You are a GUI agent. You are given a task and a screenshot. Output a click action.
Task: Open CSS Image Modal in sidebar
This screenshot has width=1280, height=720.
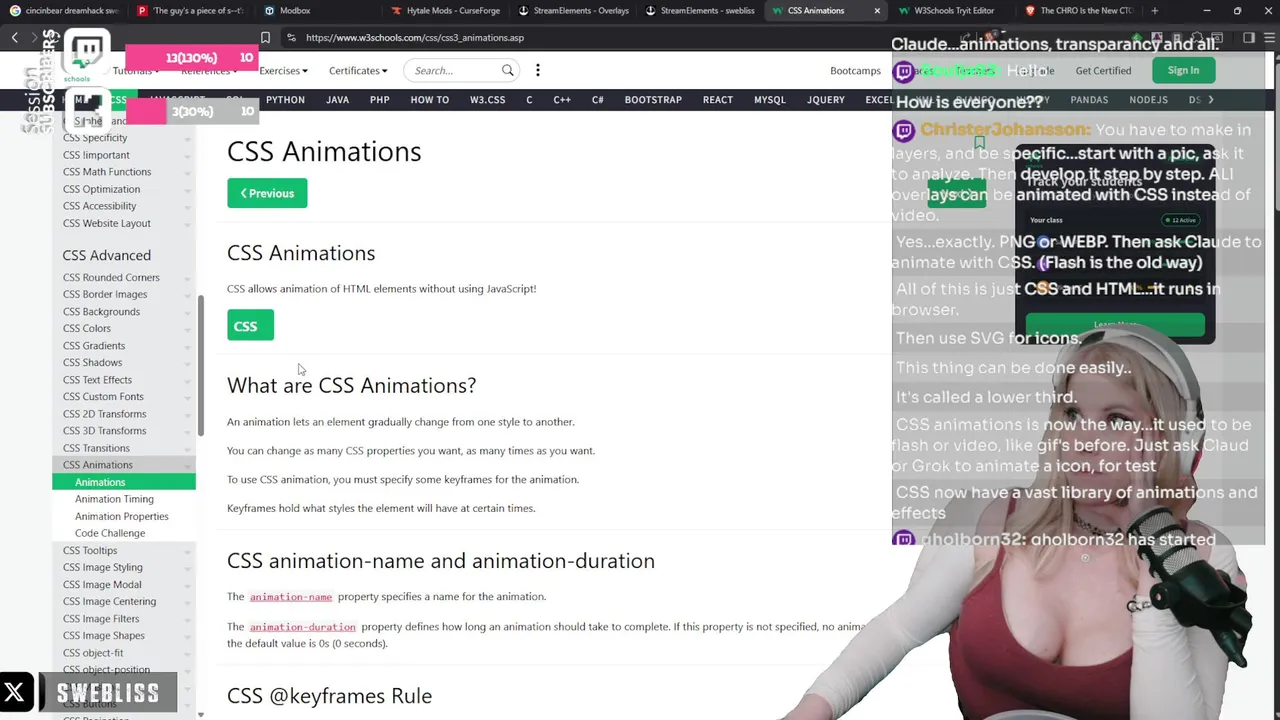102,585
